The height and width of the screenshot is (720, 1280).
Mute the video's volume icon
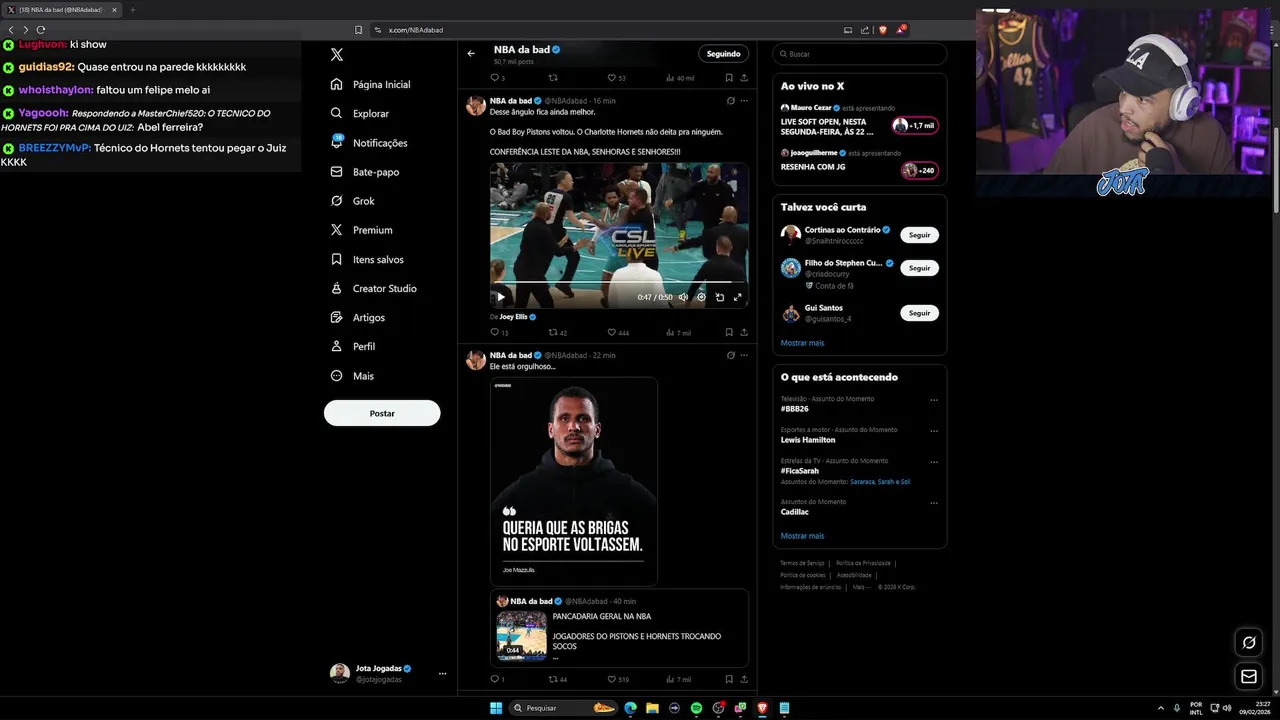(x=683, y=297)
